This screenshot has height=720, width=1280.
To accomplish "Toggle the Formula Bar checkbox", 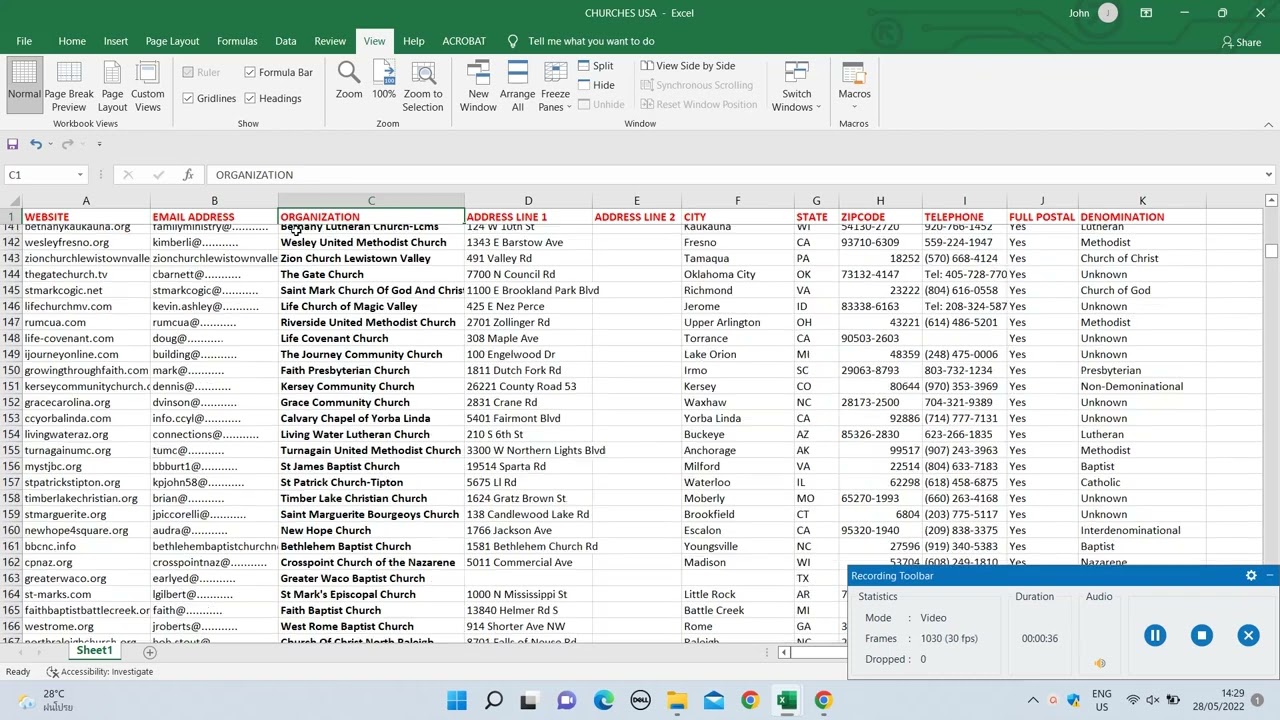I will click(x=250, y=72).
